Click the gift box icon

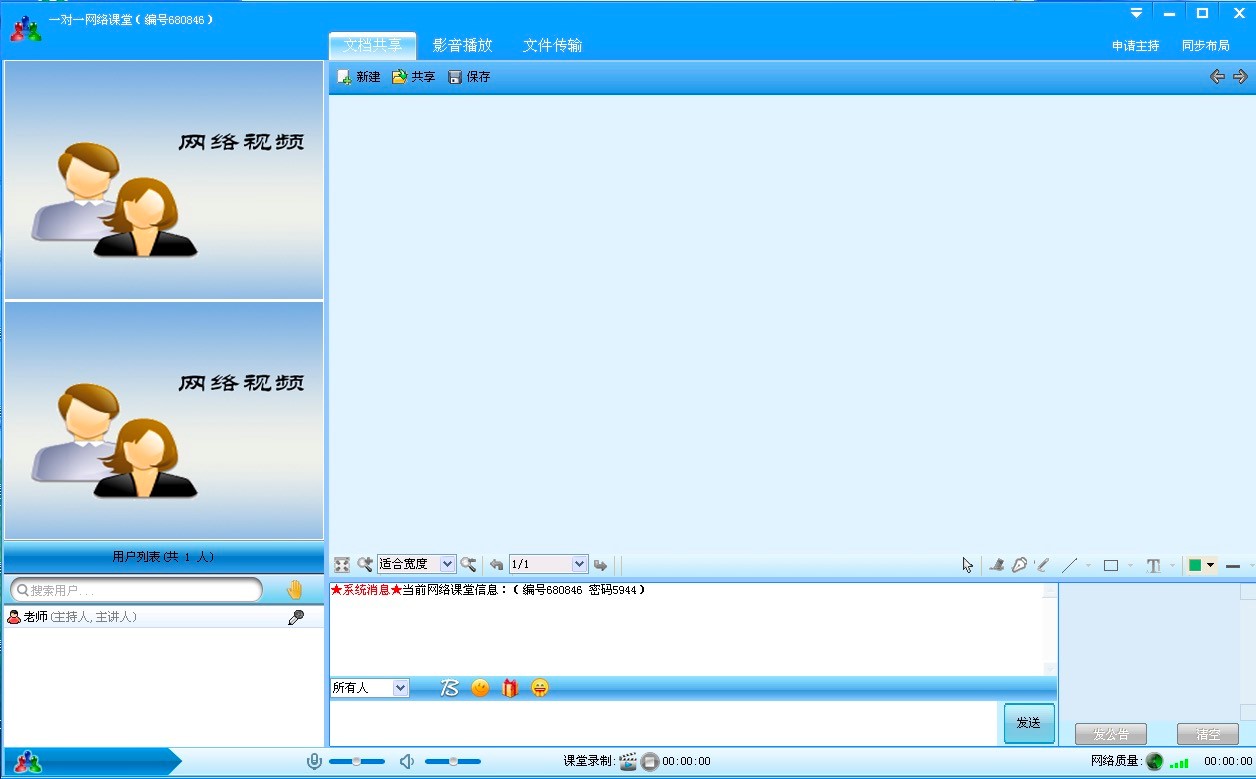(510, 688)
